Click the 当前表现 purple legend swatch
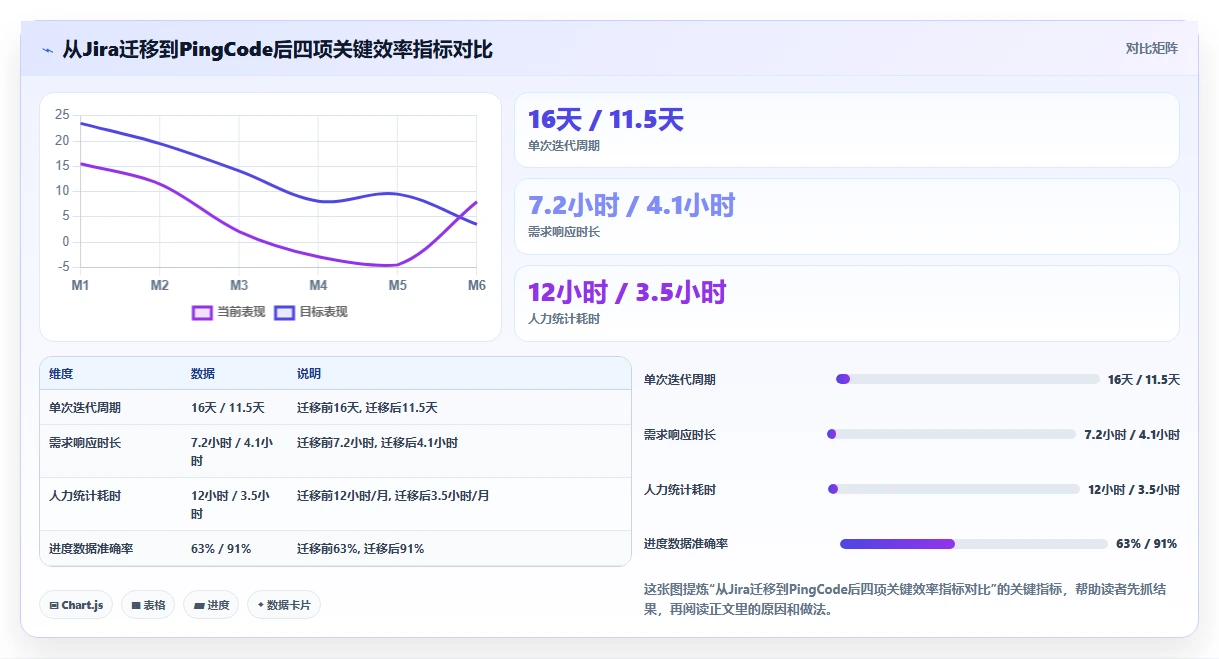Image resolution: width=1219 pixels, height=659 pixels. coord(202,312)
